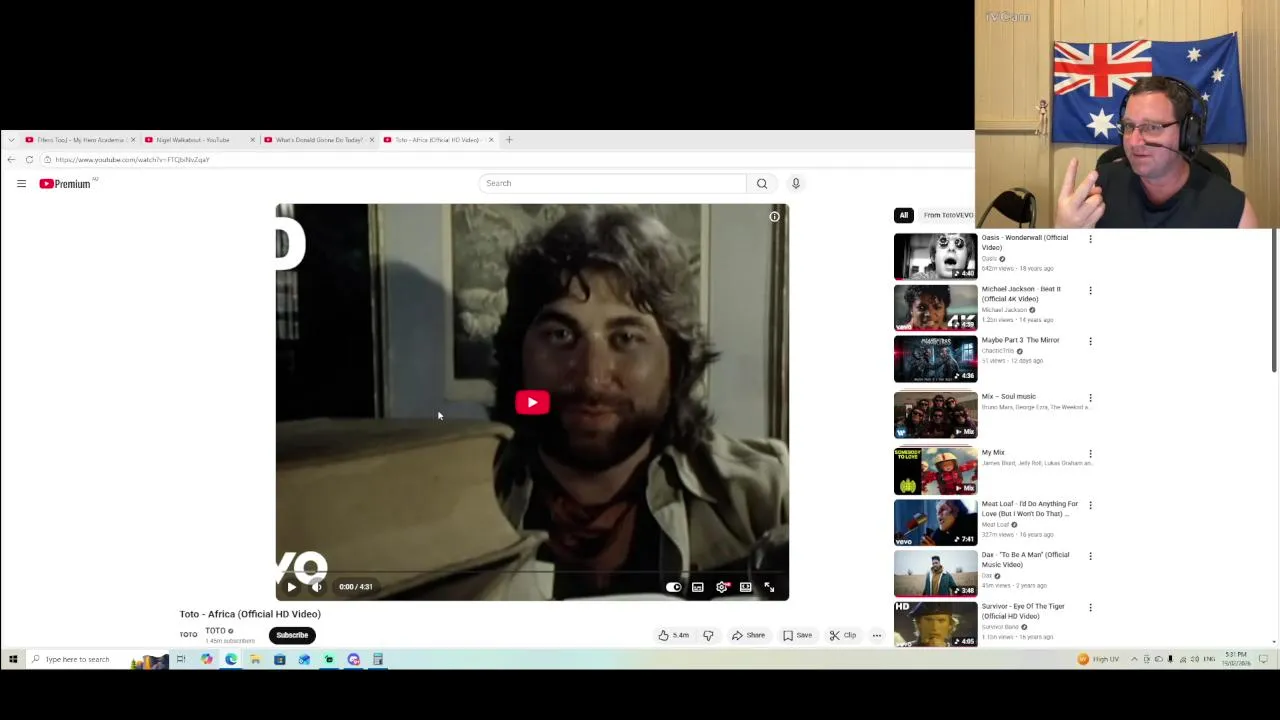Open Survivor Eye Of The Tiger title
Screen dimensions: 1280x720
tap(1023, 611)
